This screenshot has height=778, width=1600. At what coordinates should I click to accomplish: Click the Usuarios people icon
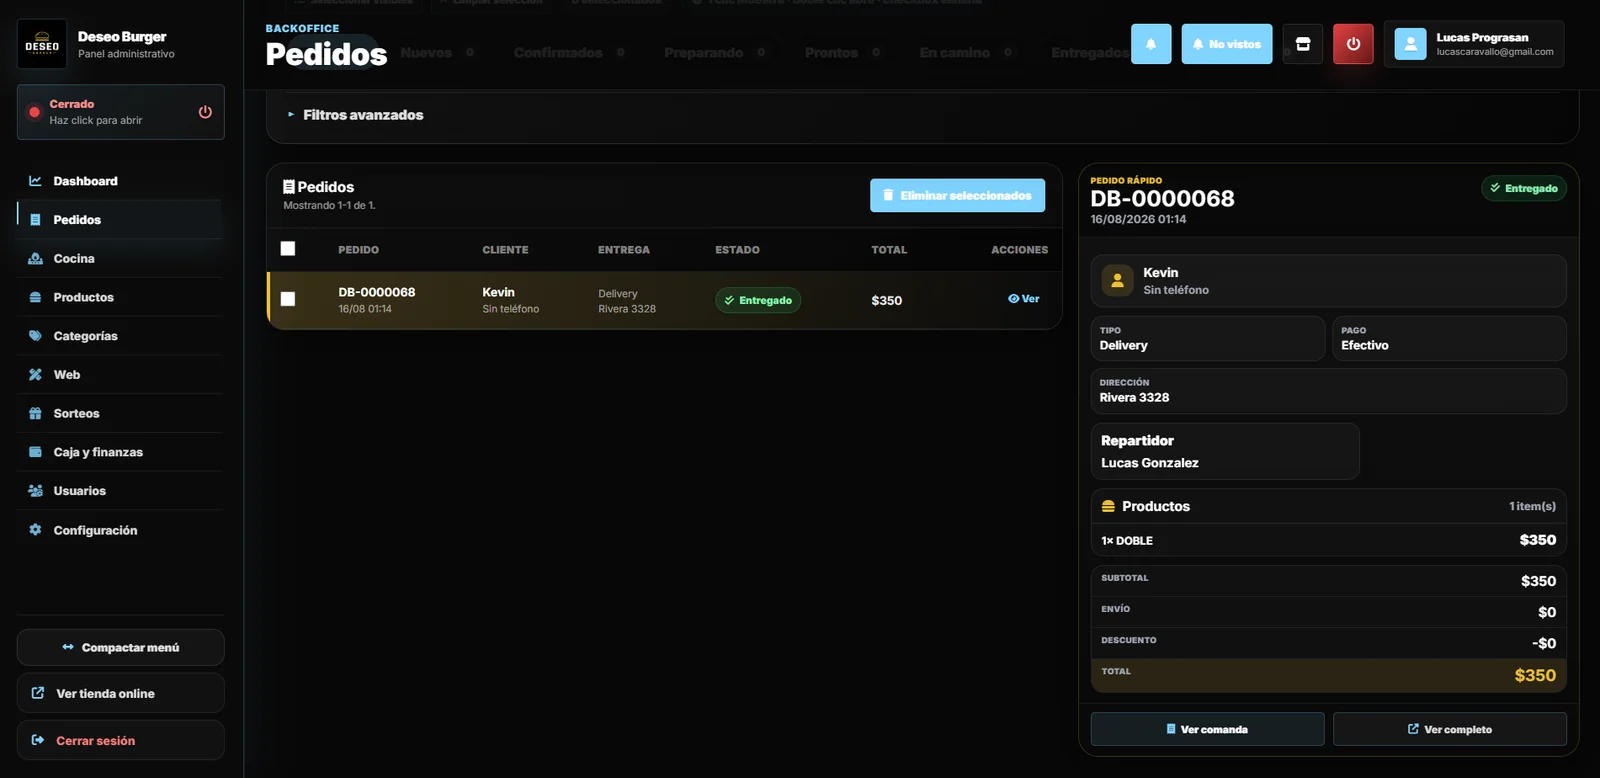tap(35, 491)
